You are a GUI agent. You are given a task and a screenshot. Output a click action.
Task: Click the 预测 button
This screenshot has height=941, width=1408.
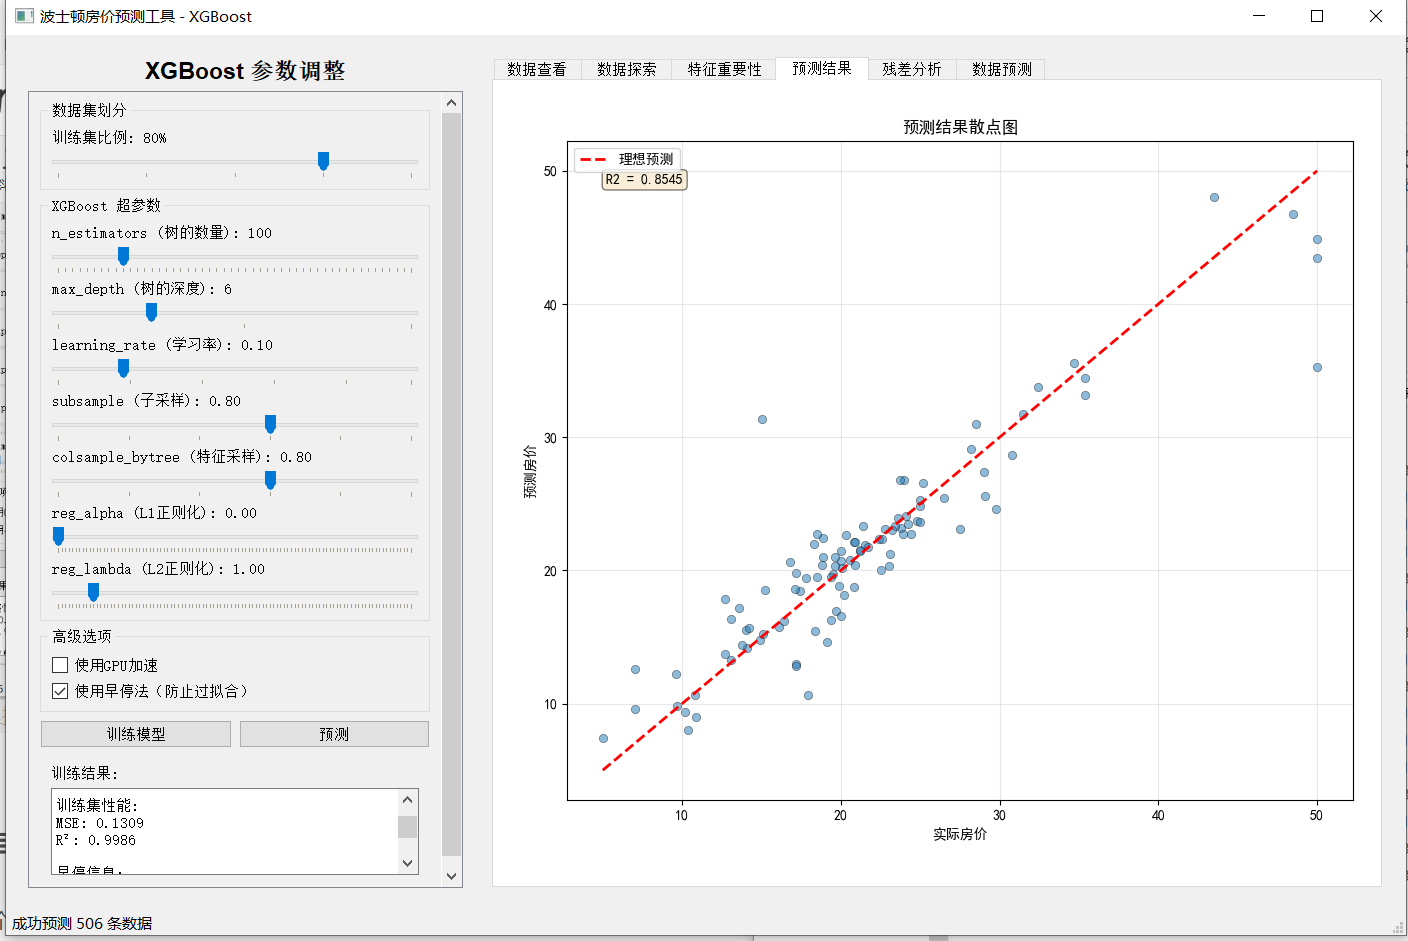pyautogui.click(x=334, y=734)
